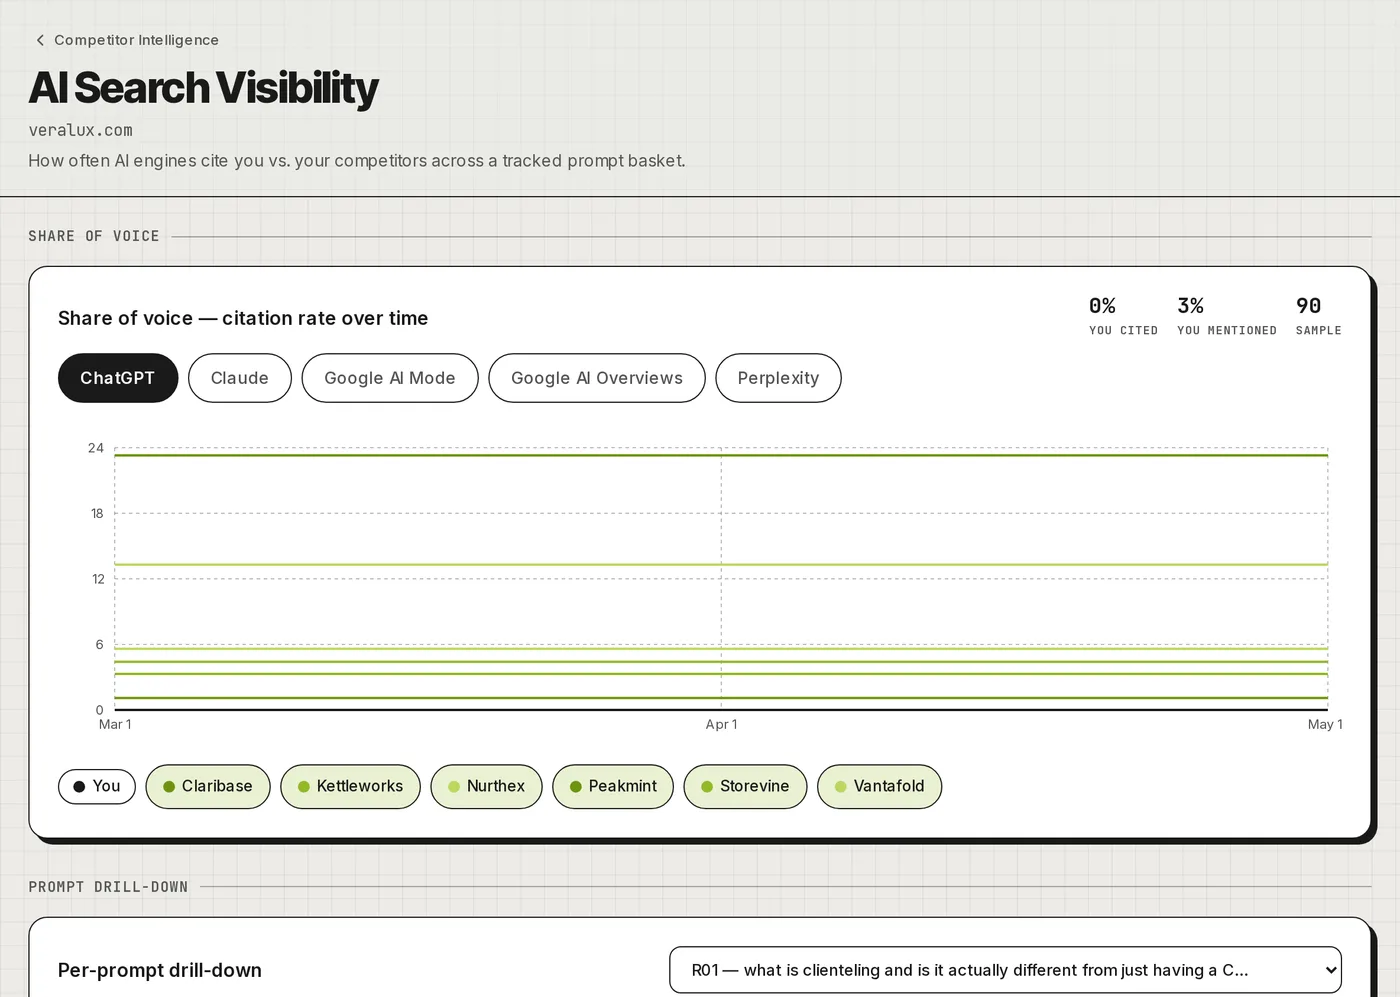Switch to the Claude tab
The image size is (1400, 997).
click(240, 378)
